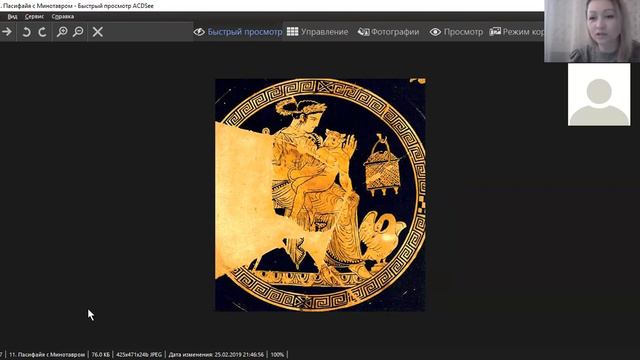Open the Сервис menu
This screenshot has height=360, width=640.
pyautogui.click(x=34, y=17)
